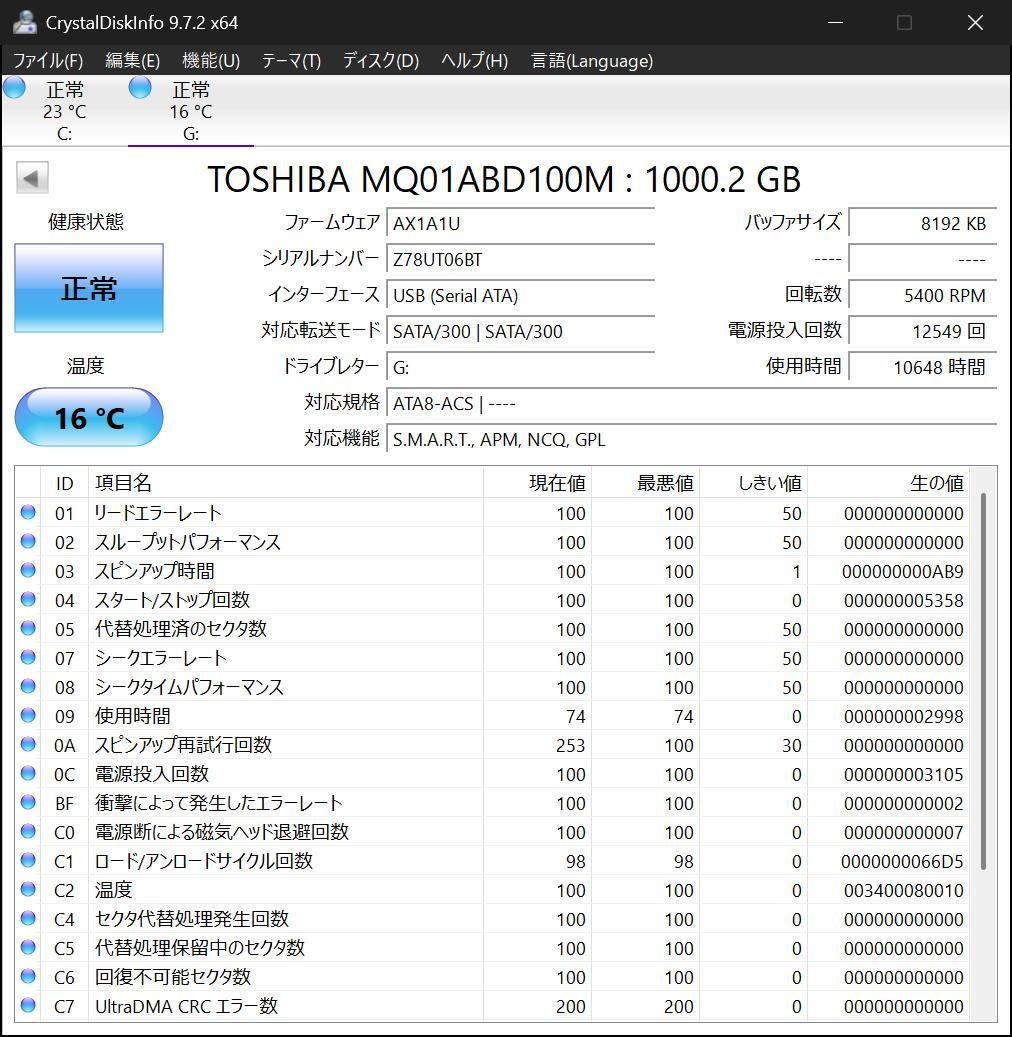Click the firmware field showing AX1A1U
The width and height of the screenshot is (1012, 1037).
point(520,224)
